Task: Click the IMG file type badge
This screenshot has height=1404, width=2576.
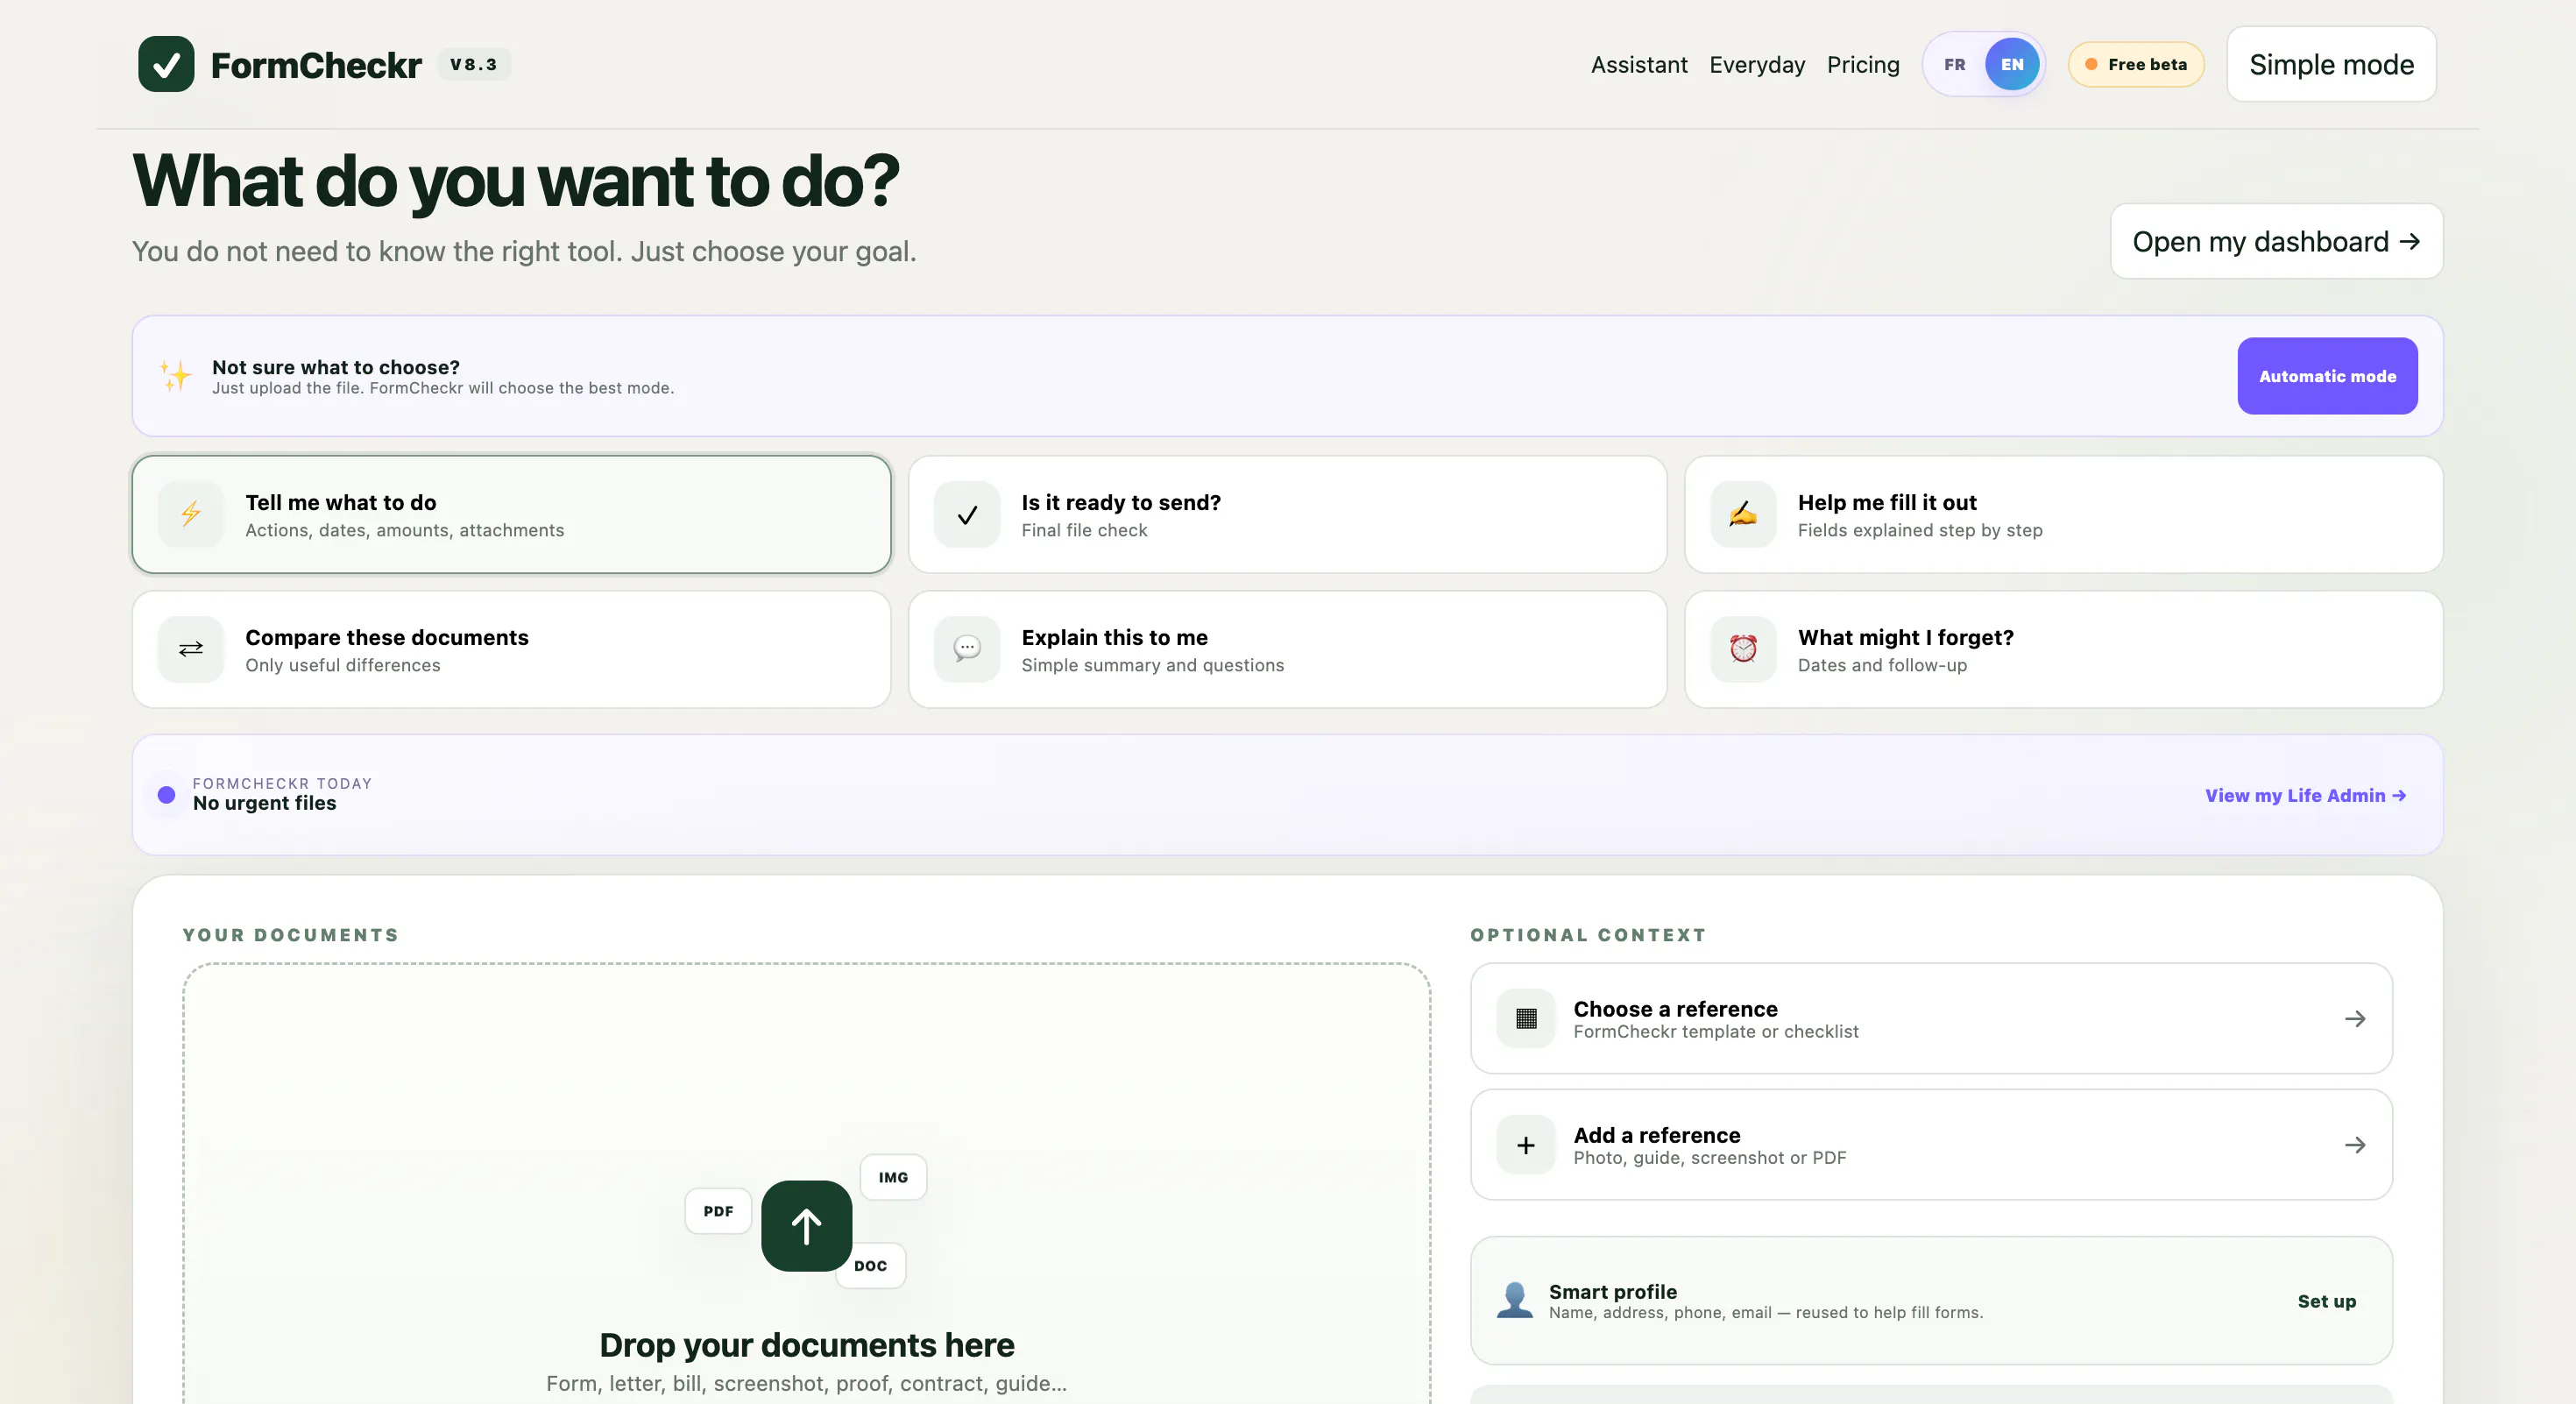Action: pos(893,1177)
